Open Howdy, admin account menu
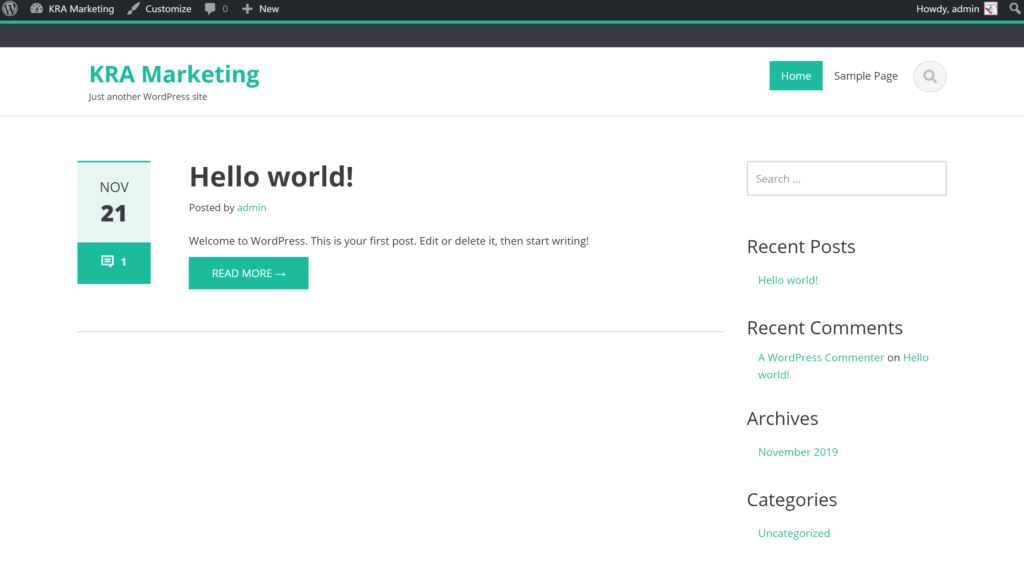Viewport: 1024px width, 563px height. (947, 8)
